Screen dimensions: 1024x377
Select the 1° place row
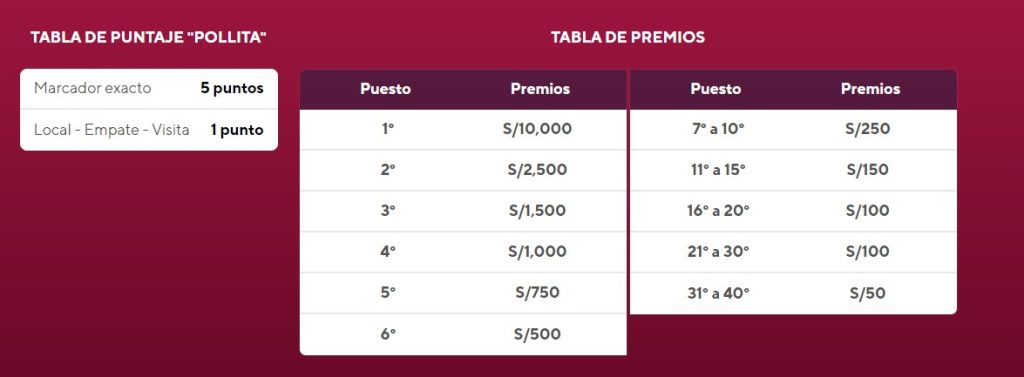(x=463, y=129)
